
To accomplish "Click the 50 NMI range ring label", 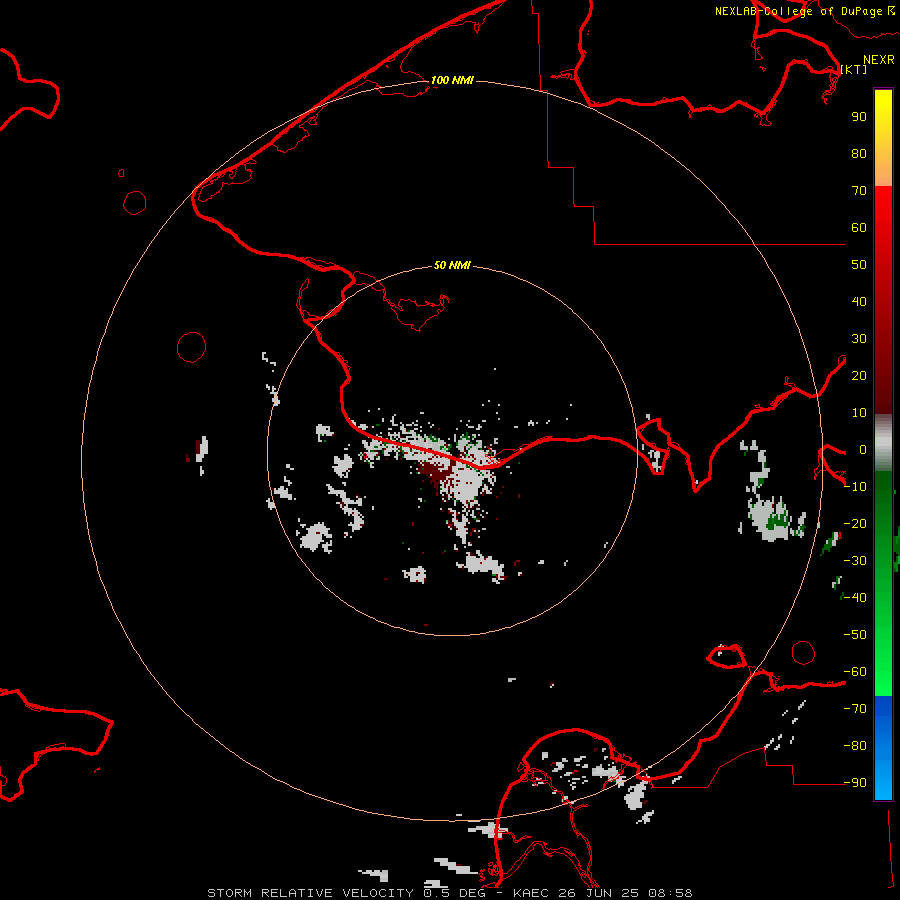I will pos(452,265).
